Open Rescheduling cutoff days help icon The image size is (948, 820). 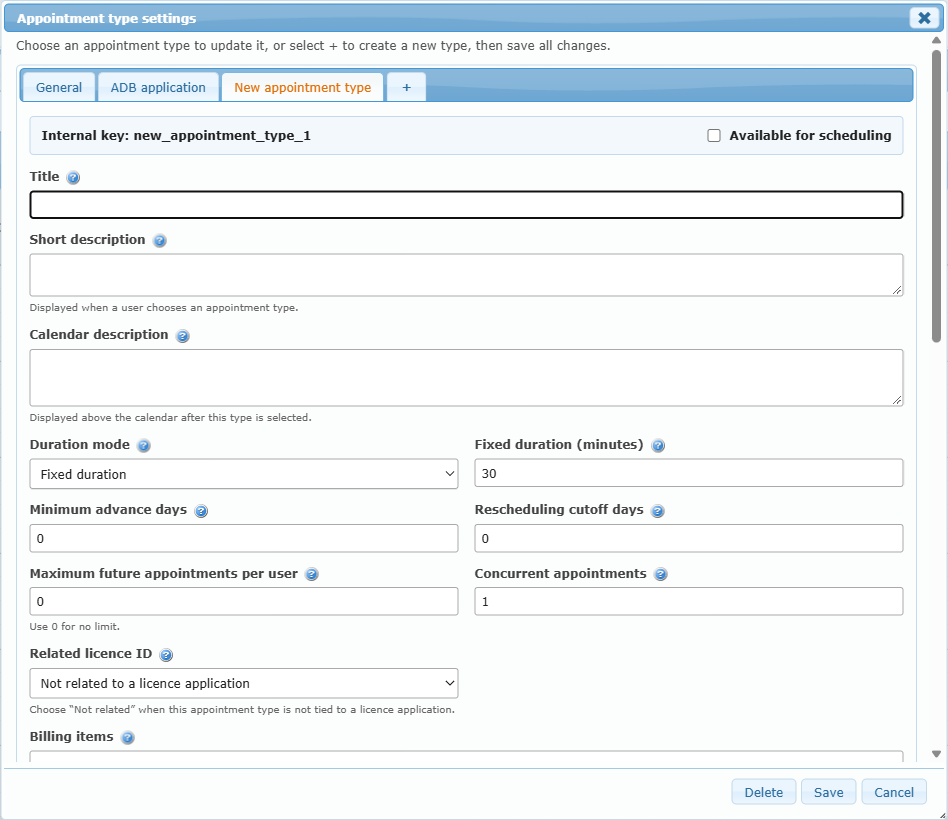[658, 511]
